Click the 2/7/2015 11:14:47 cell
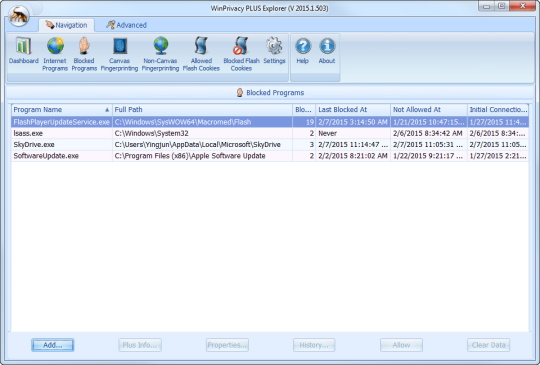The image size is (540, 365). click(353, 145)
